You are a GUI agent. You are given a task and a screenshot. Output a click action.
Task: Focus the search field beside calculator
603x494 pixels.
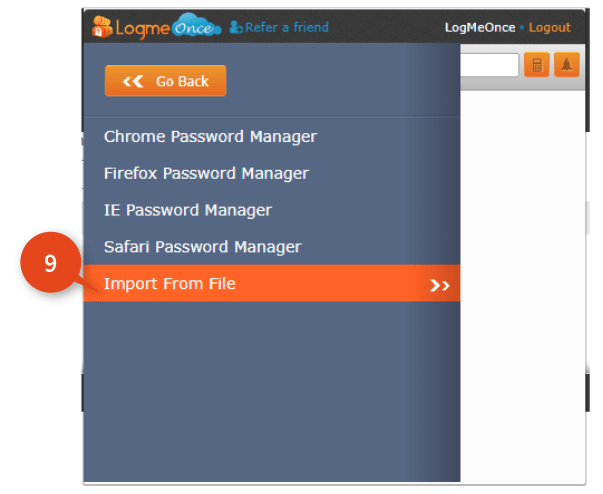click(x=490, y=65)
